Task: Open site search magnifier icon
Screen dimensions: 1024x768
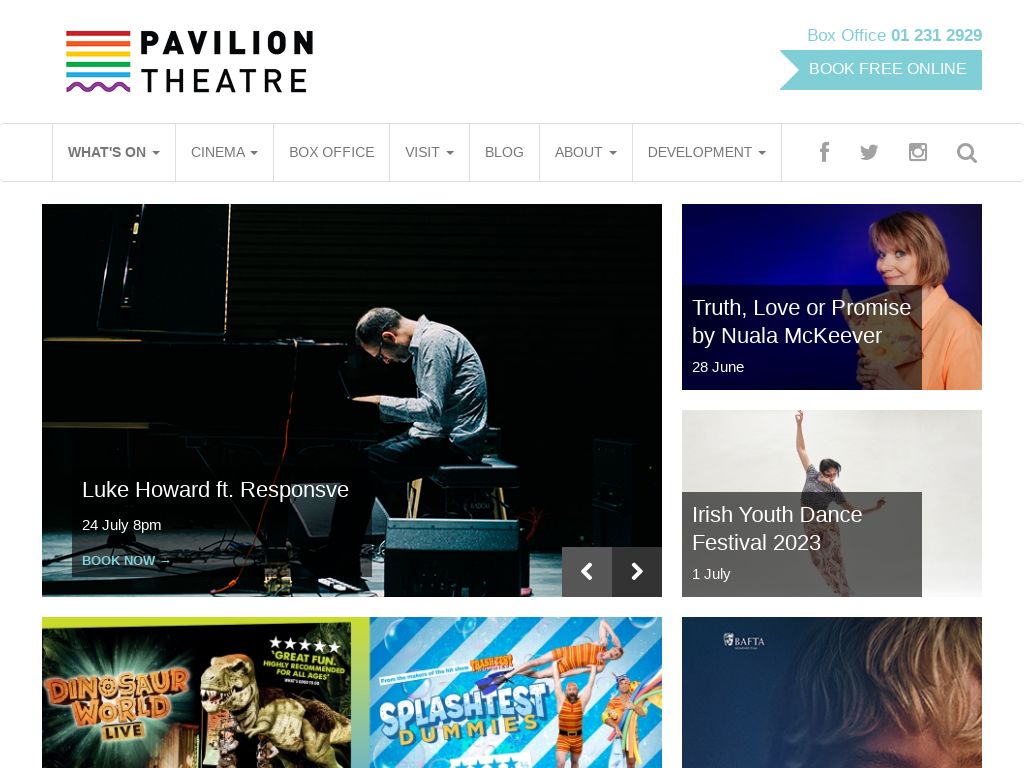Action: point(967,153)
